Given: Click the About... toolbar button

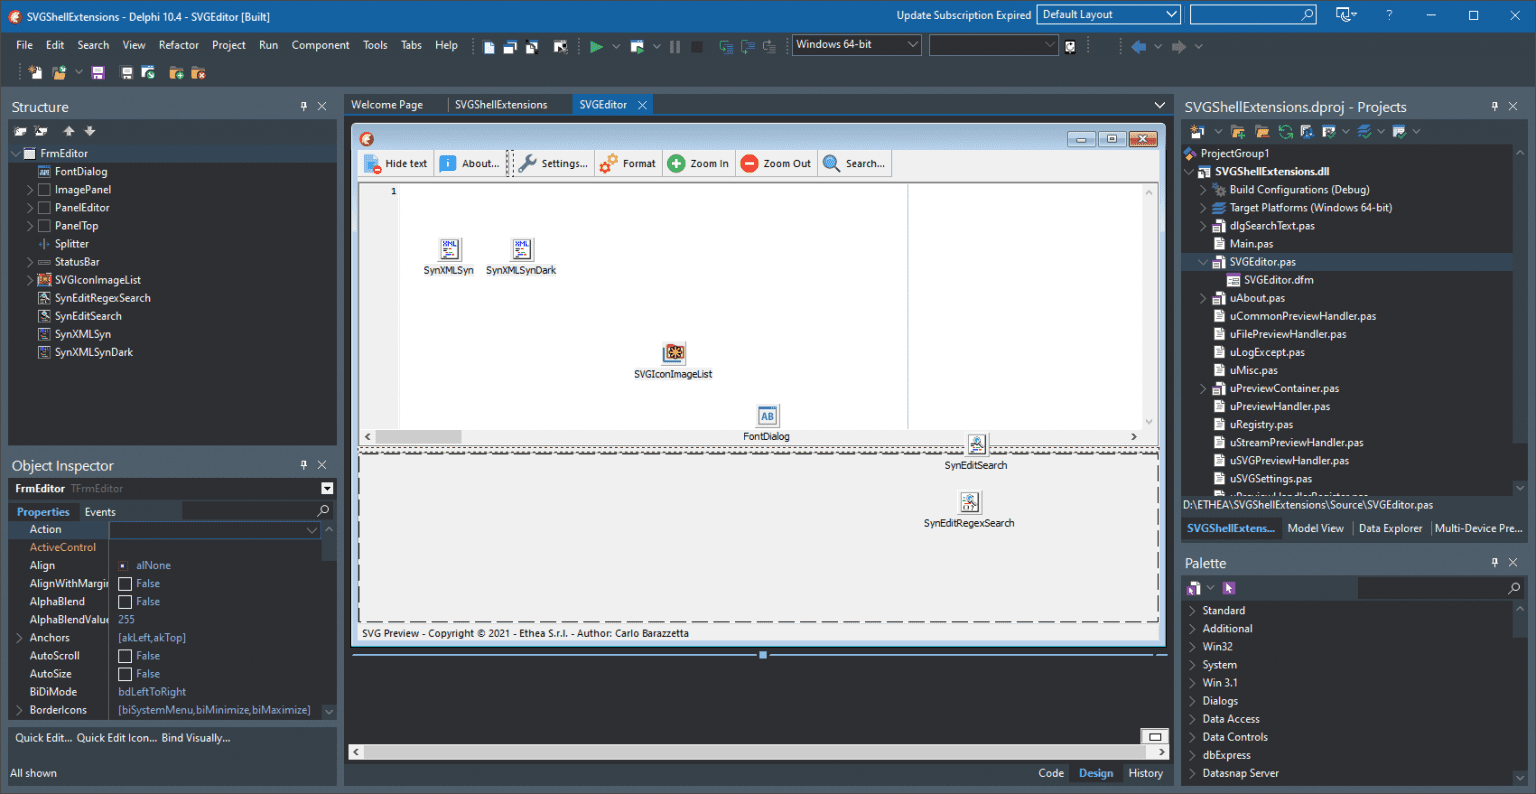Looking at the screenshot, I should tap(470, 164).
